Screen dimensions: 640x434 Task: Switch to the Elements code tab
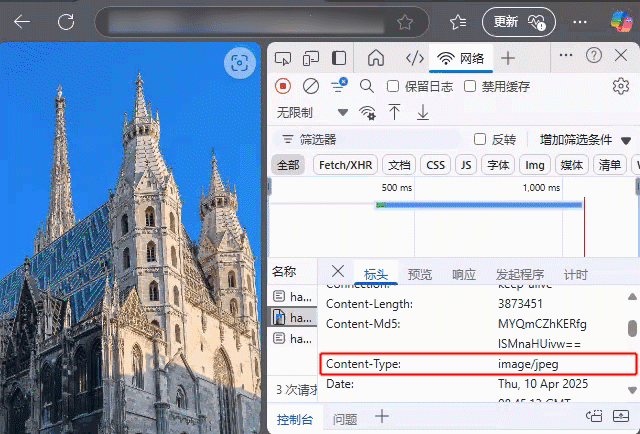(x=415, y=58)
